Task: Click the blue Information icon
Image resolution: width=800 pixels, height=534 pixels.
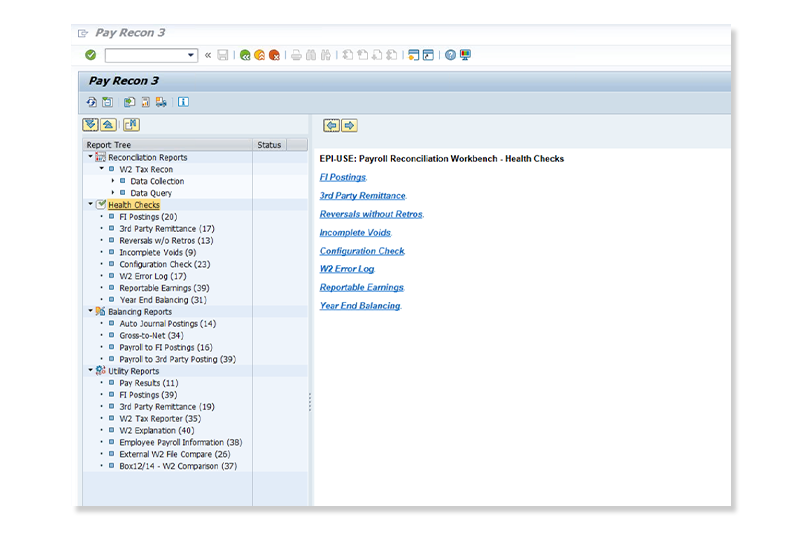Action: 183,103
